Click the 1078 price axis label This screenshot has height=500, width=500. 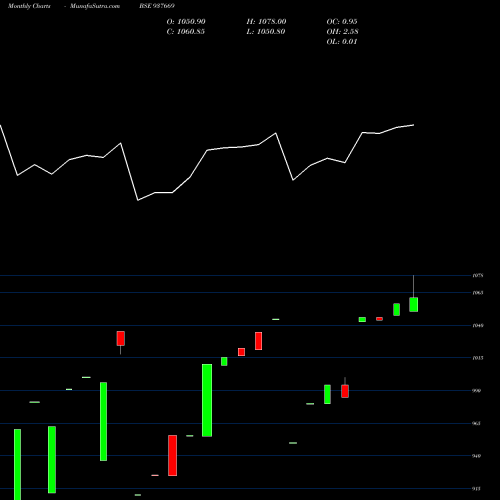tap(478, 276)
